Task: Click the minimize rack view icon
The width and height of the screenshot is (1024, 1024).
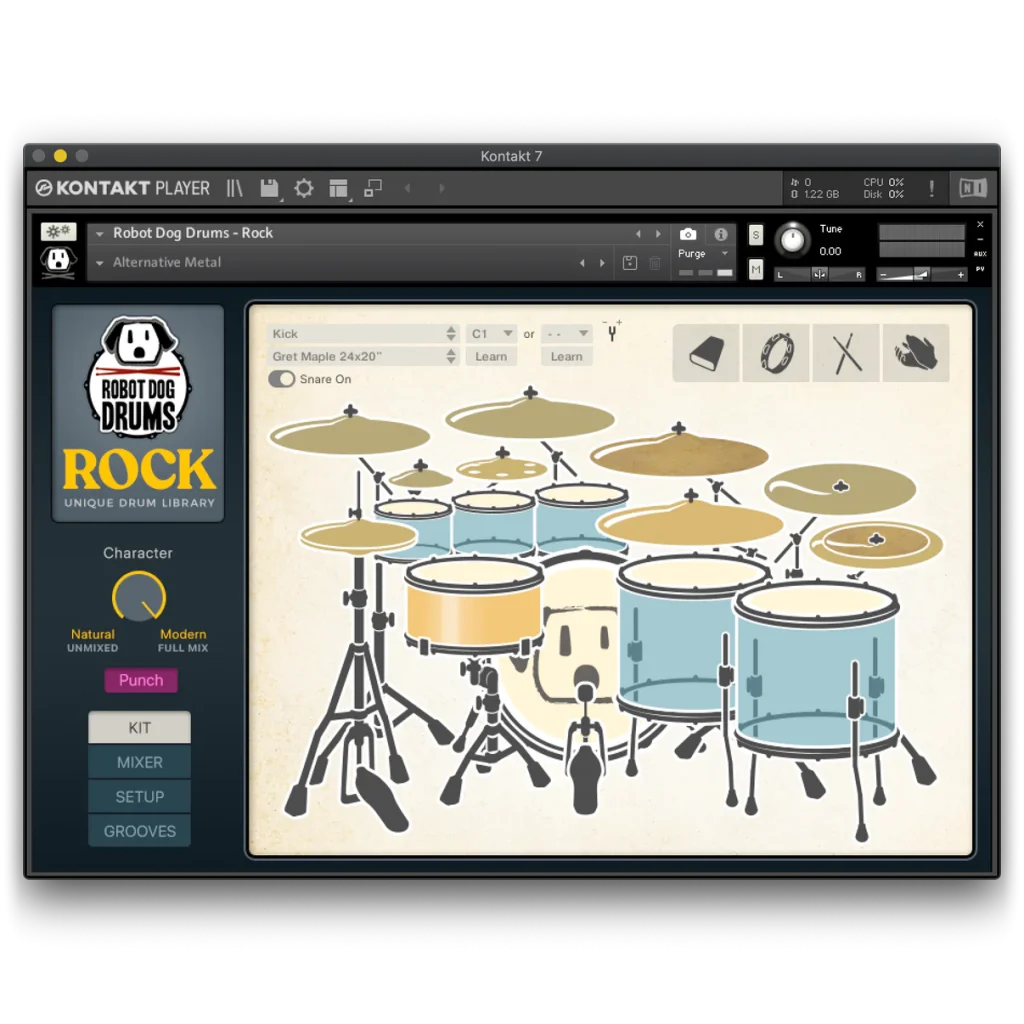Action: (x=373, y=188)
